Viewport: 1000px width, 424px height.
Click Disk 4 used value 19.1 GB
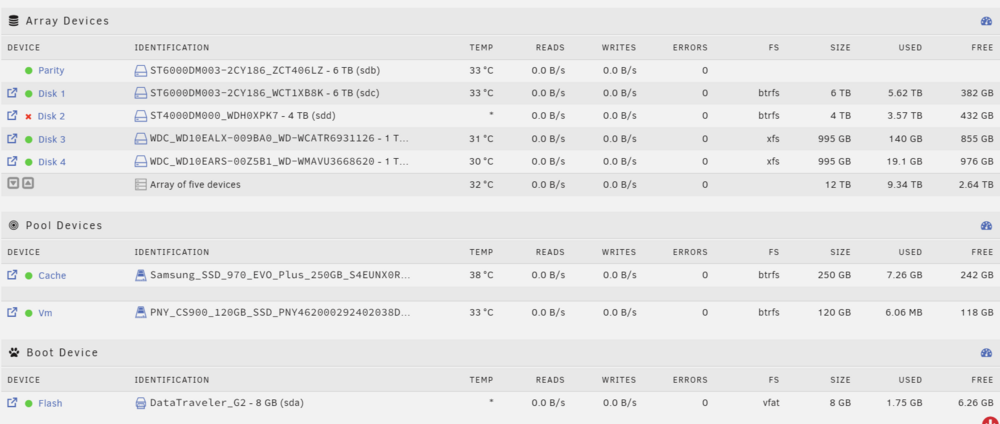point(904,163)
